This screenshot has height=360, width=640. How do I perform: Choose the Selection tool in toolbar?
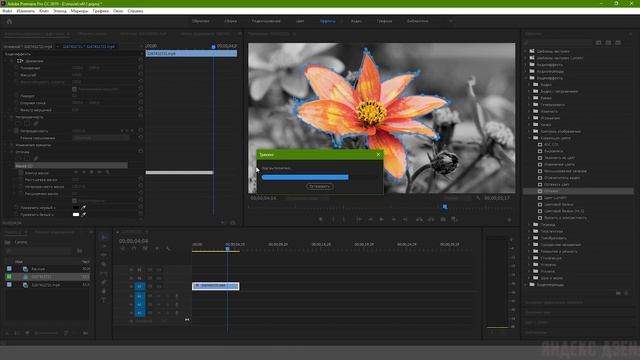[x=104, y=237]
